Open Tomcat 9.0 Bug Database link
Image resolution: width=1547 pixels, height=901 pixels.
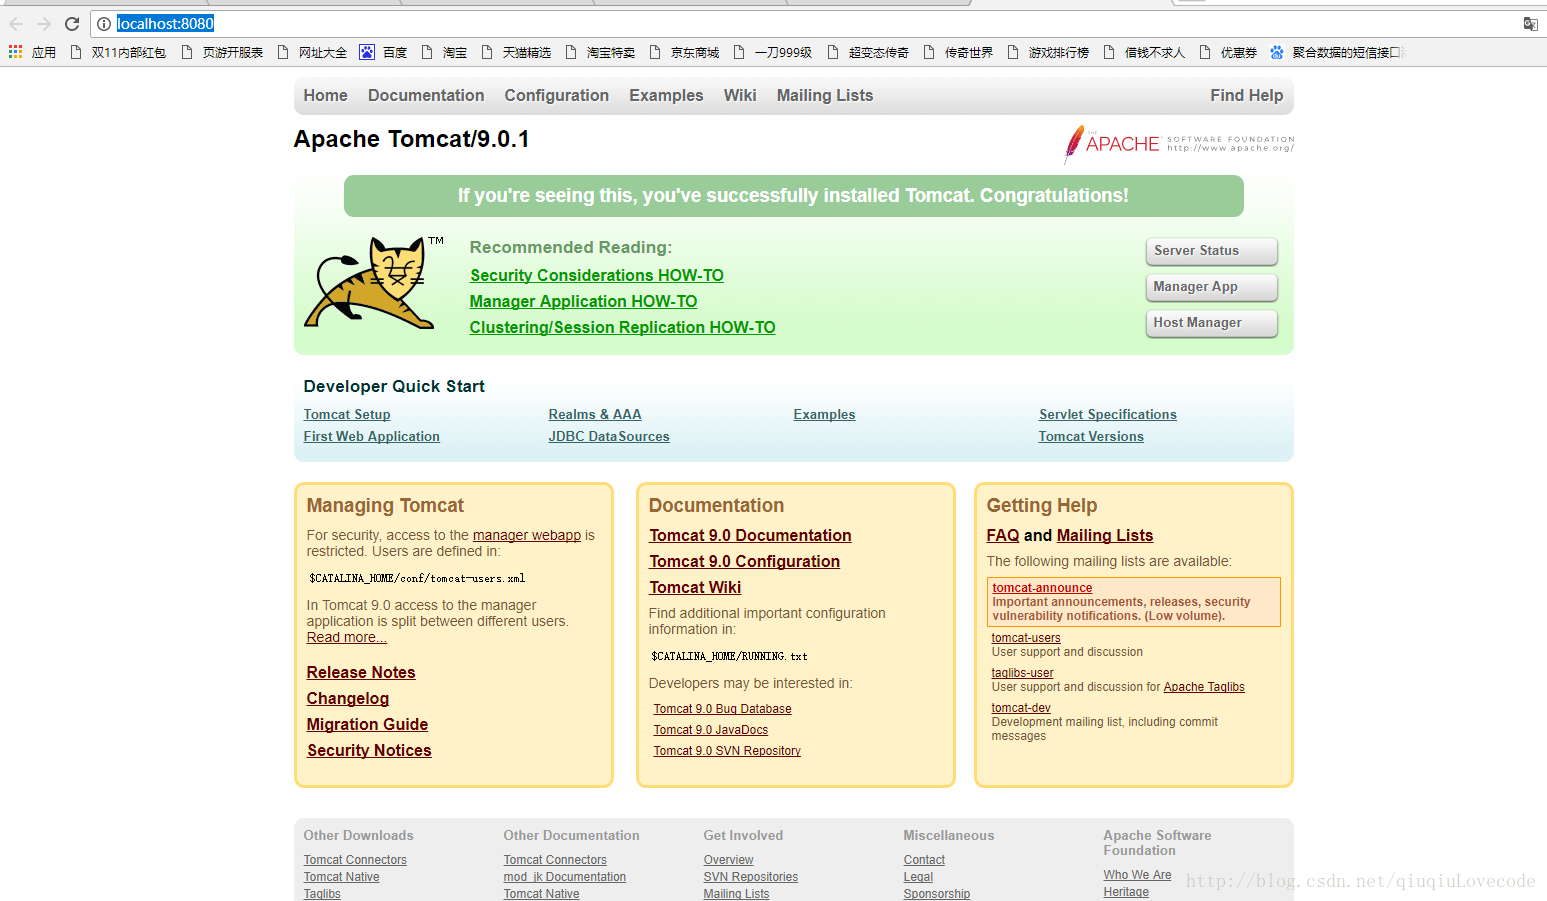[x=723, y=709]
